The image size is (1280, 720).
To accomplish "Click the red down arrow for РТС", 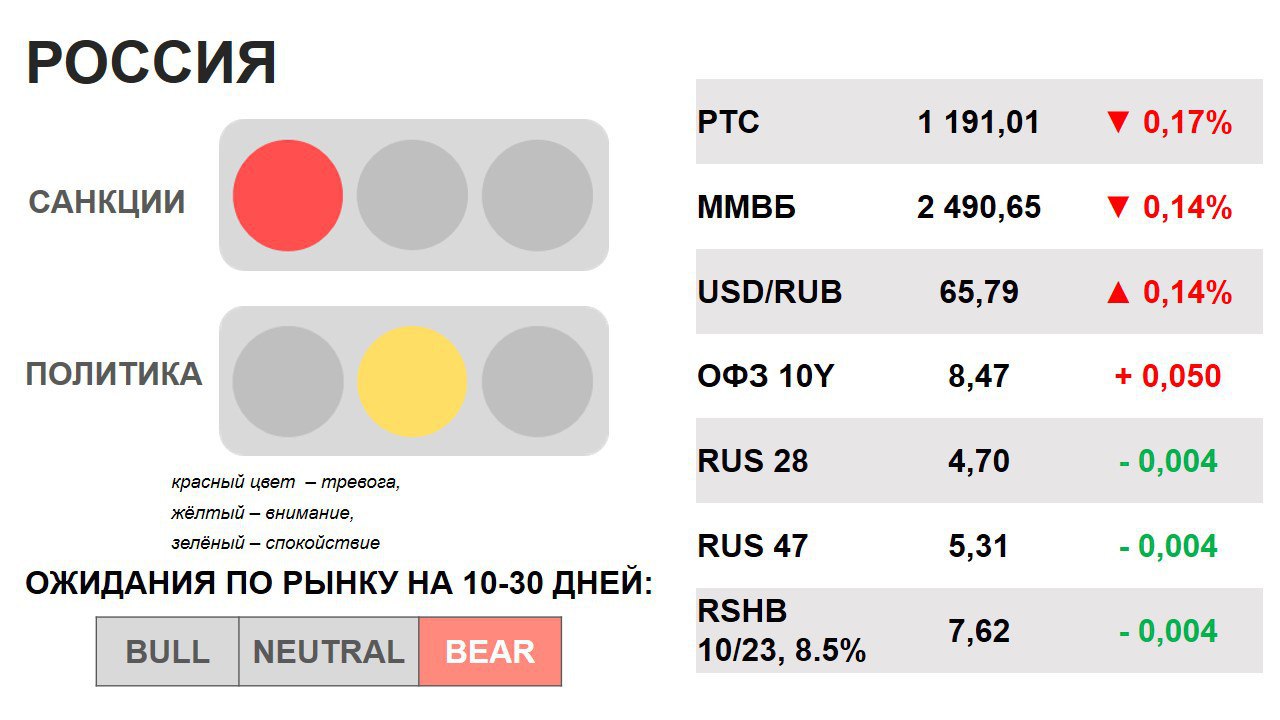I will [1117, 123].
